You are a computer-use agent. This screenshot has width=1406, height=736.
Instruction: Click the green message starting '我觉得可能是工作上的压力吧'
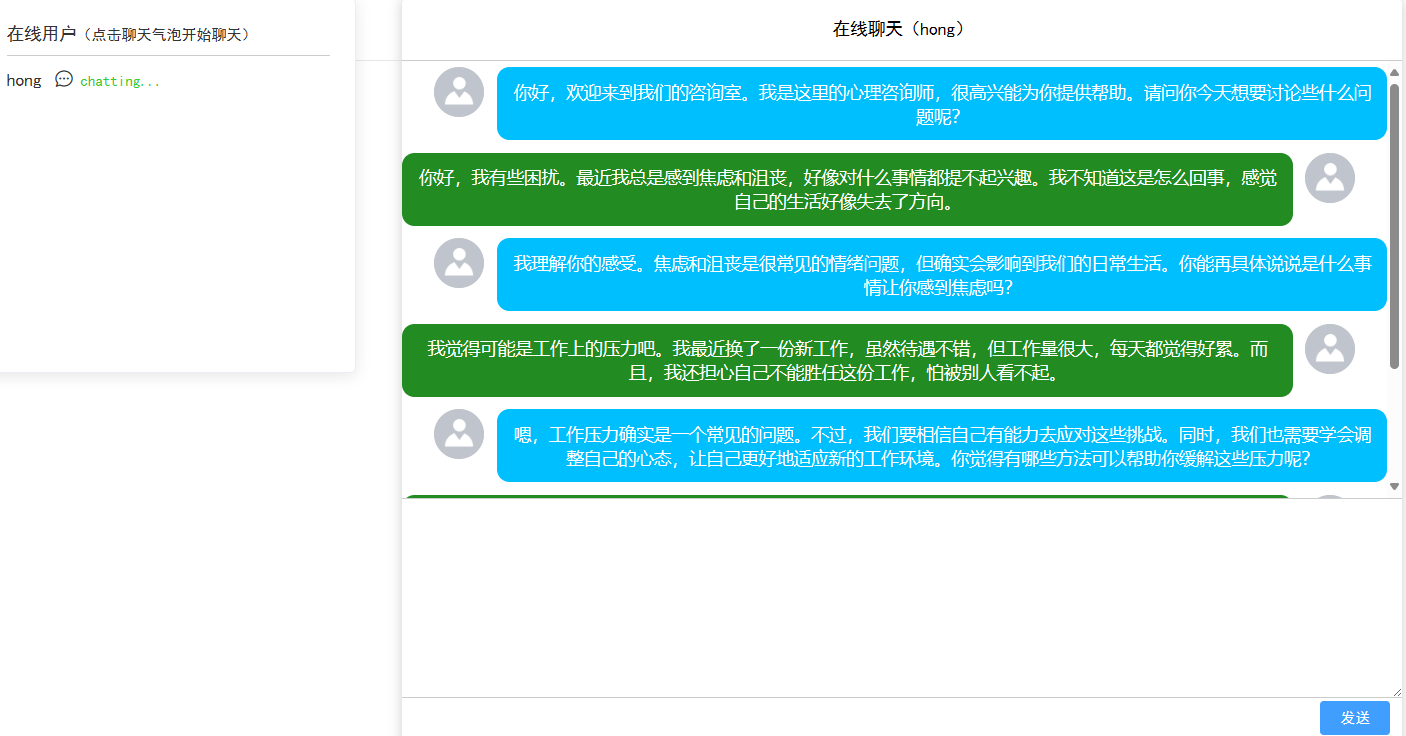click(x=847, y=361)
